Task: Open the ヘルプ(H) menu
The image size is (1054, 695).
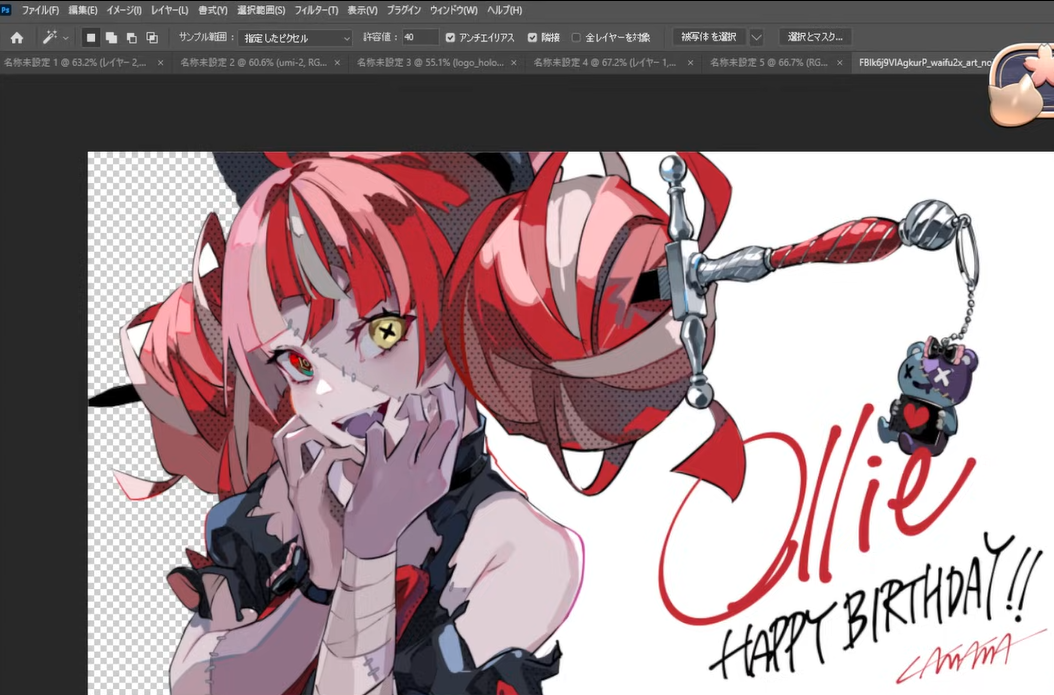Action: pyautogui.click(x=504, y=10)
